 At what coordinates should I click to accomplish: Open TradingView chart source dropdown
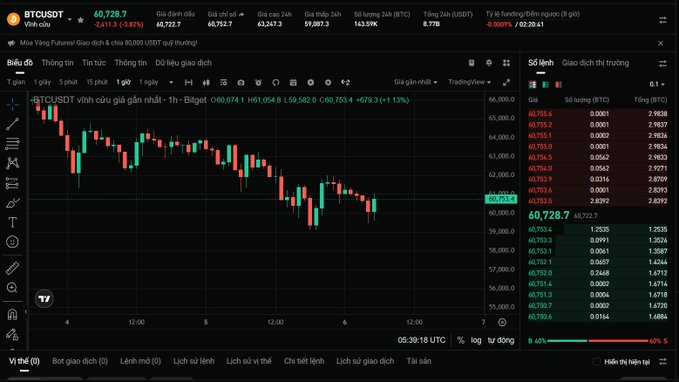(x=469, y=82)
